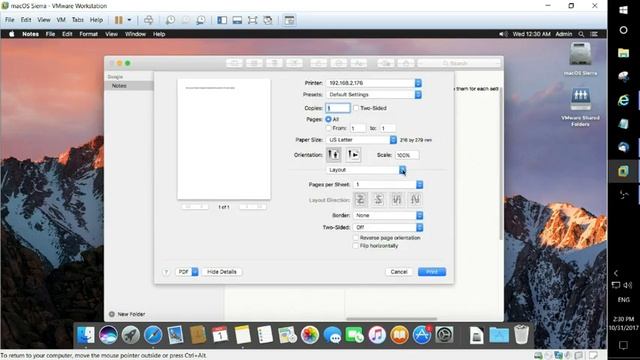This screenshot has height=360, width=640.
Task: Click the print preview page thumbnail
Action: click(224, 139)
